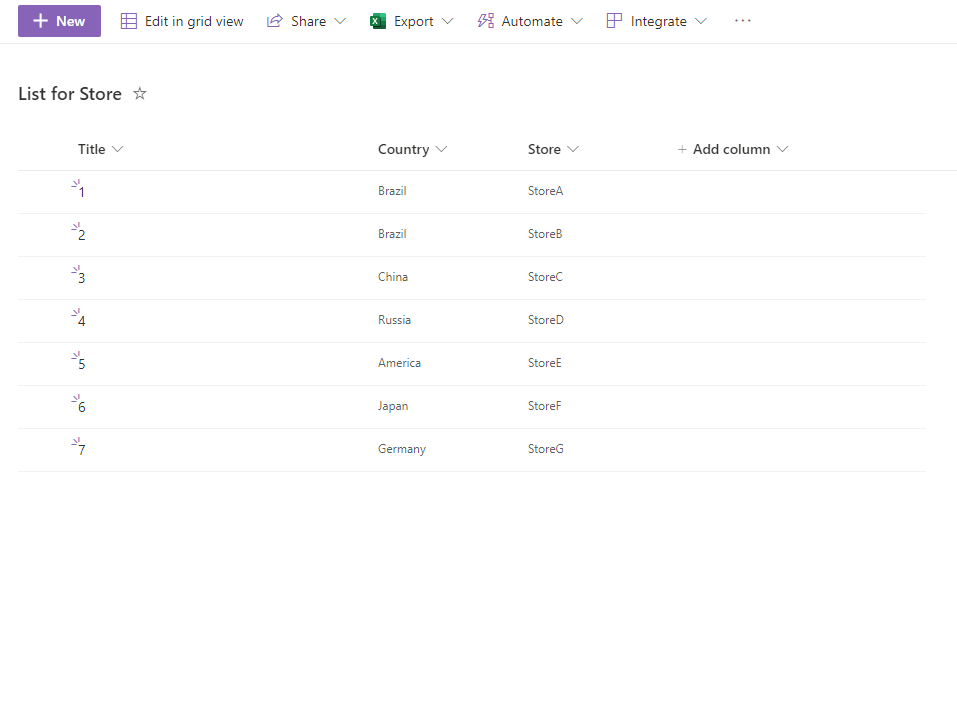Click the Japan country cell

tap(393, 406)
